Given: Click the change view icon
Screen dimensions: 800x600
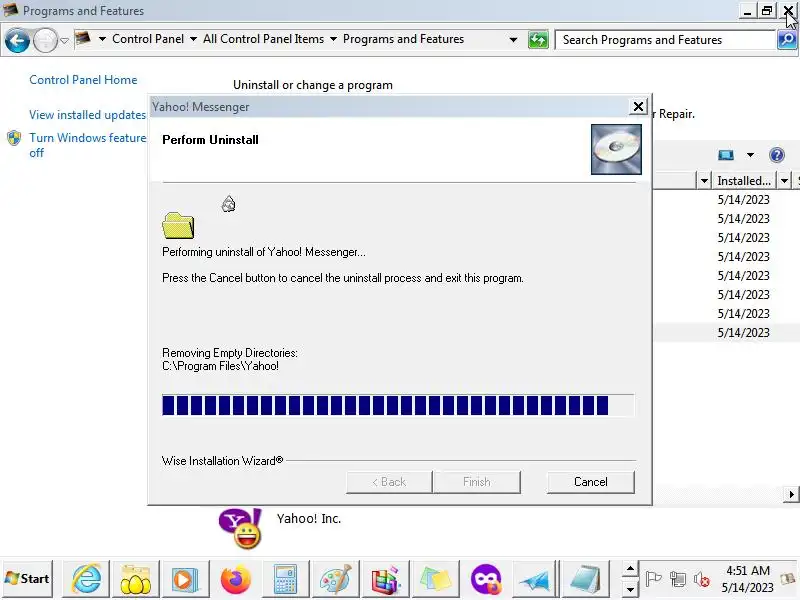Looking at the screenshot, I should pos(726,155).
